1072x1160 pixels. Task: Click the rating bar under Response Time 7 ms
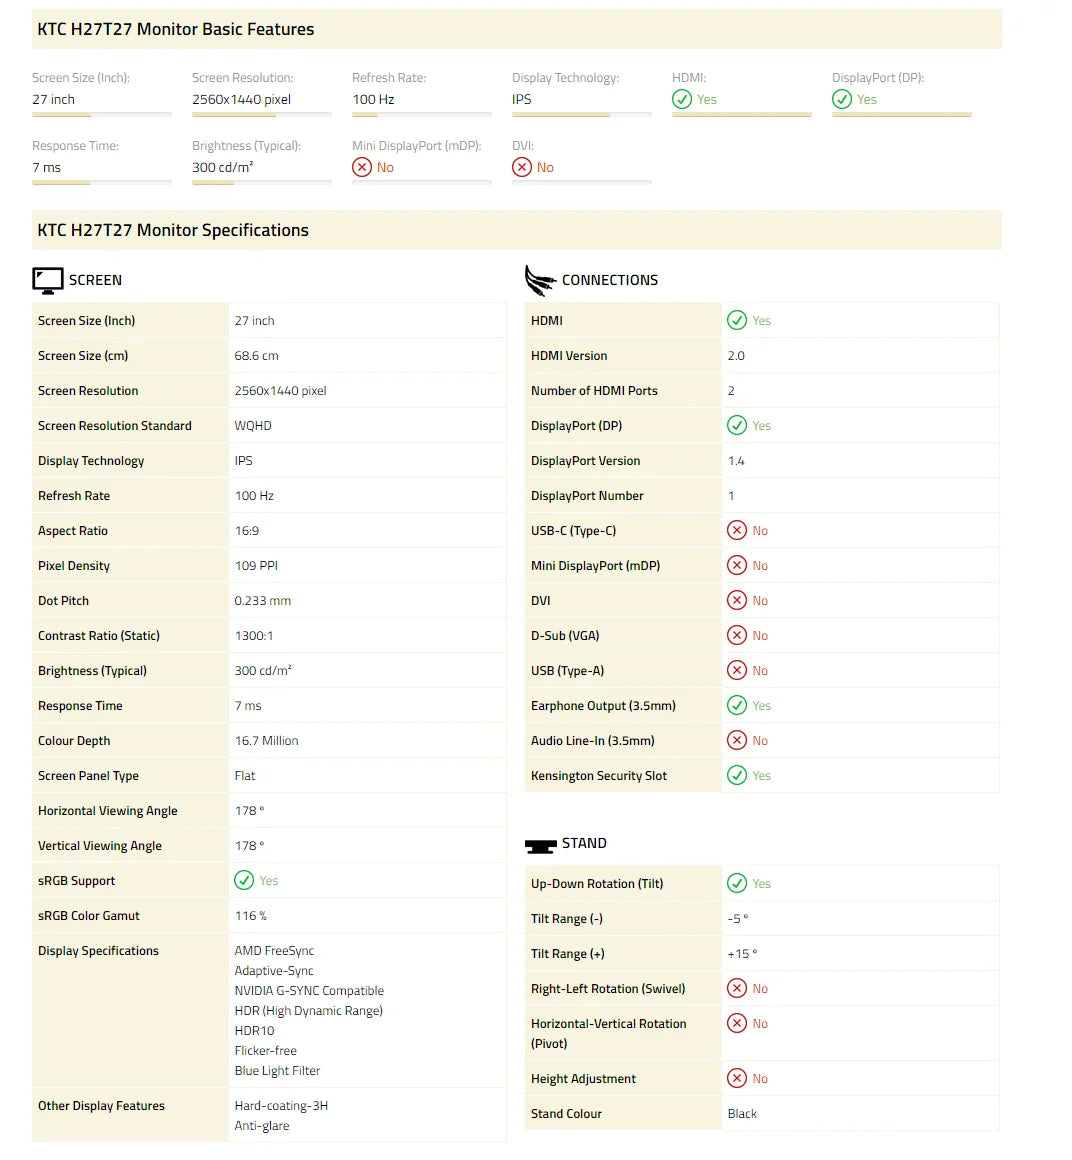click(x=101, y=183)
